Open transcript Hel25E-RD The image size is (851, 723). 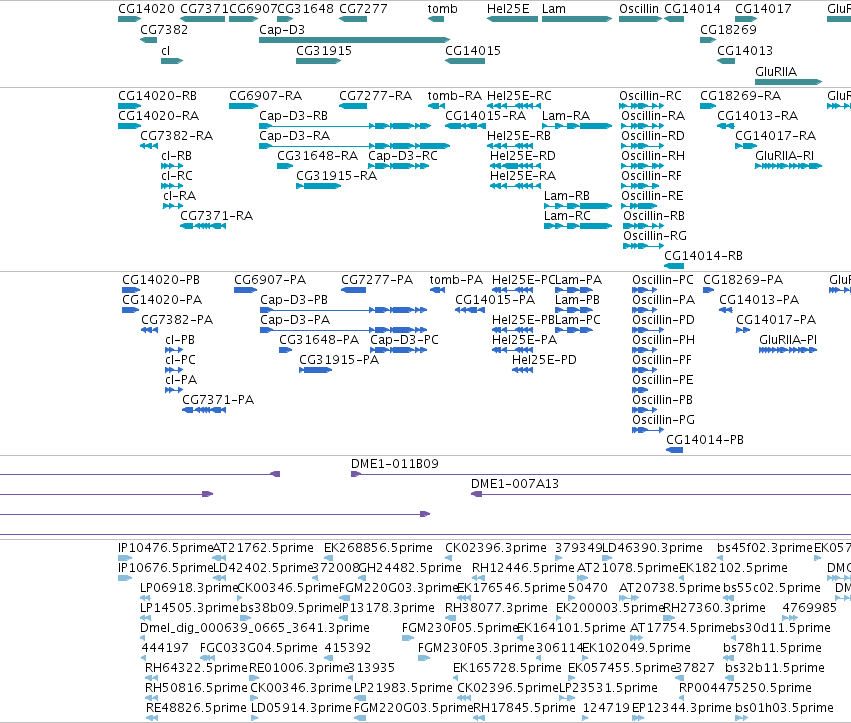515,166
